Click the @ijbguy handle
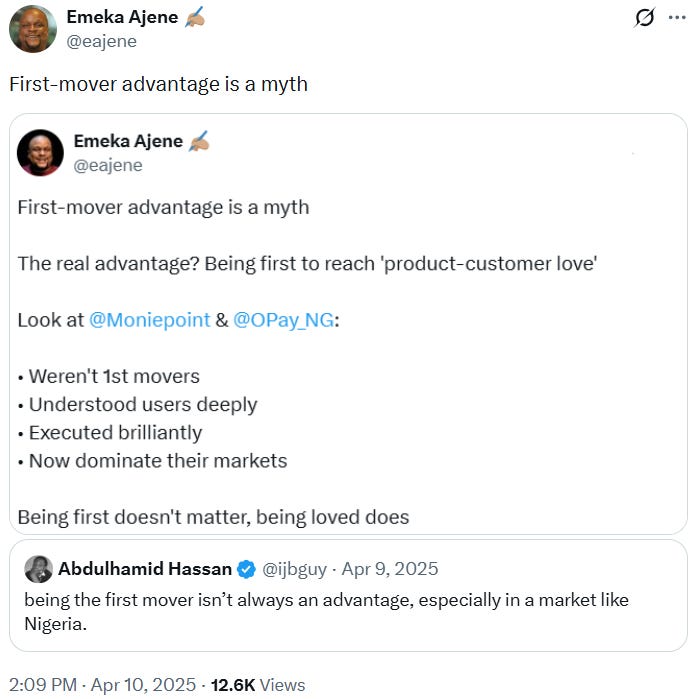The width and height of the screenshot is (693, 699). [x=295, y=569]
